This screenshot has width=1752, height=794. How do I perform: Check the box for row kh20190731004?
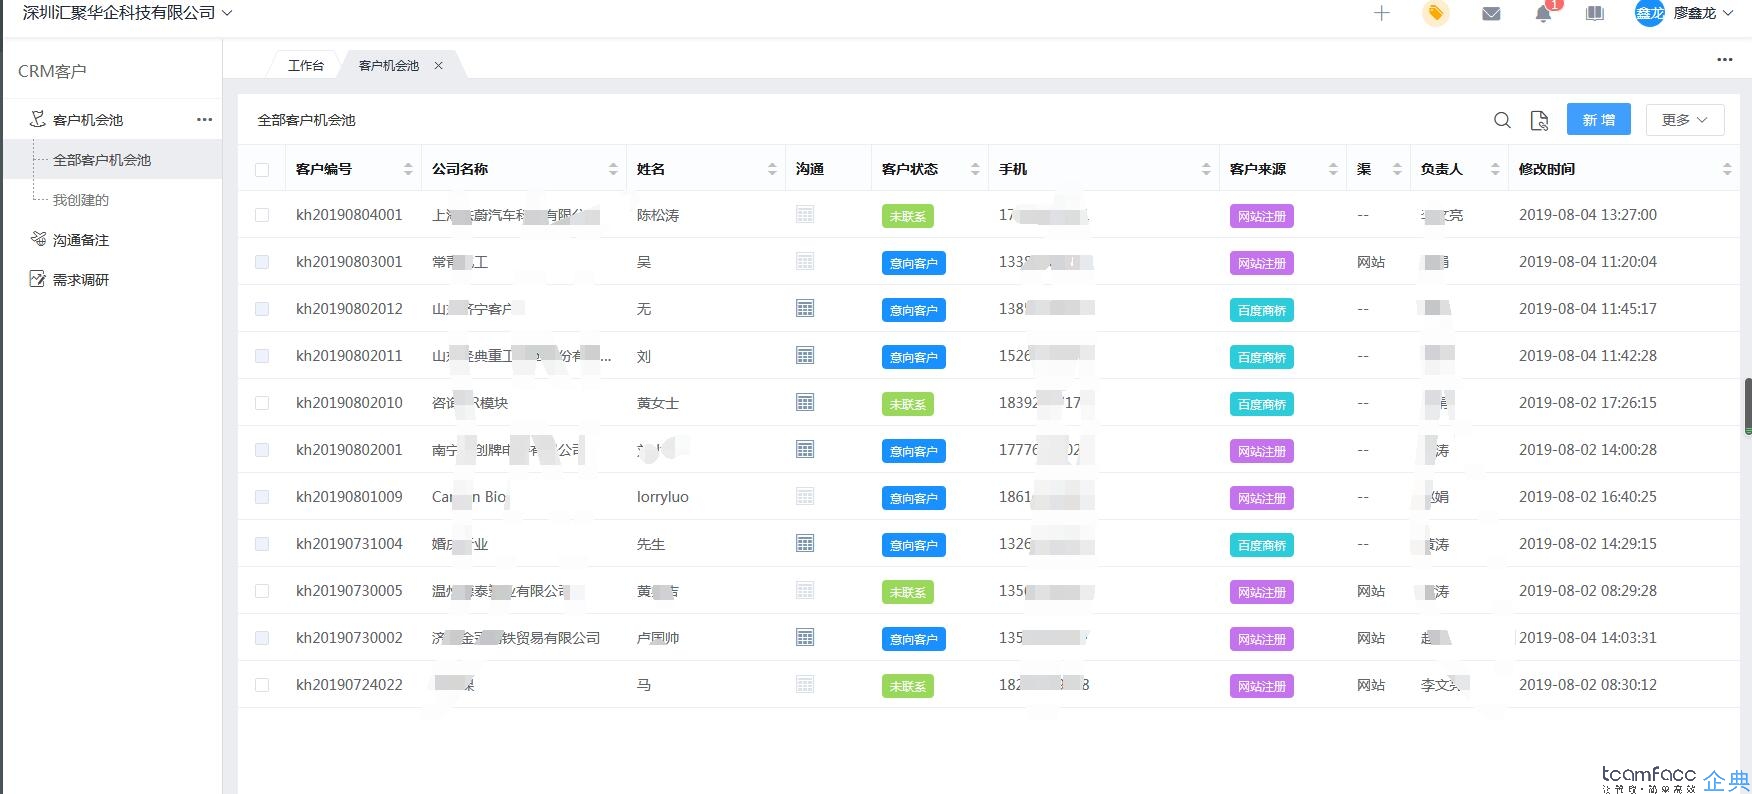[x=262, y=544]
